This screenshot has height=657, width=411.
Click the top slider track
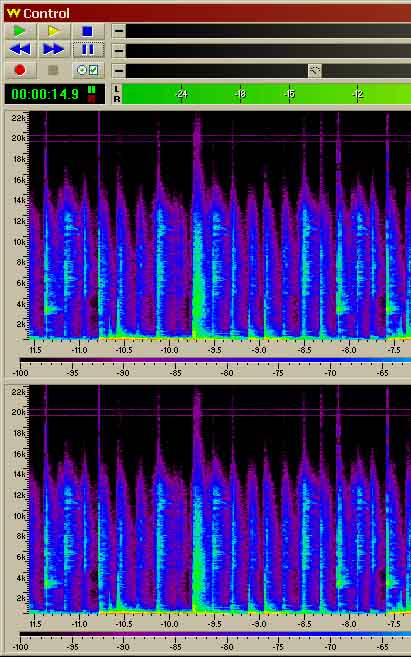tap(268, 31)
